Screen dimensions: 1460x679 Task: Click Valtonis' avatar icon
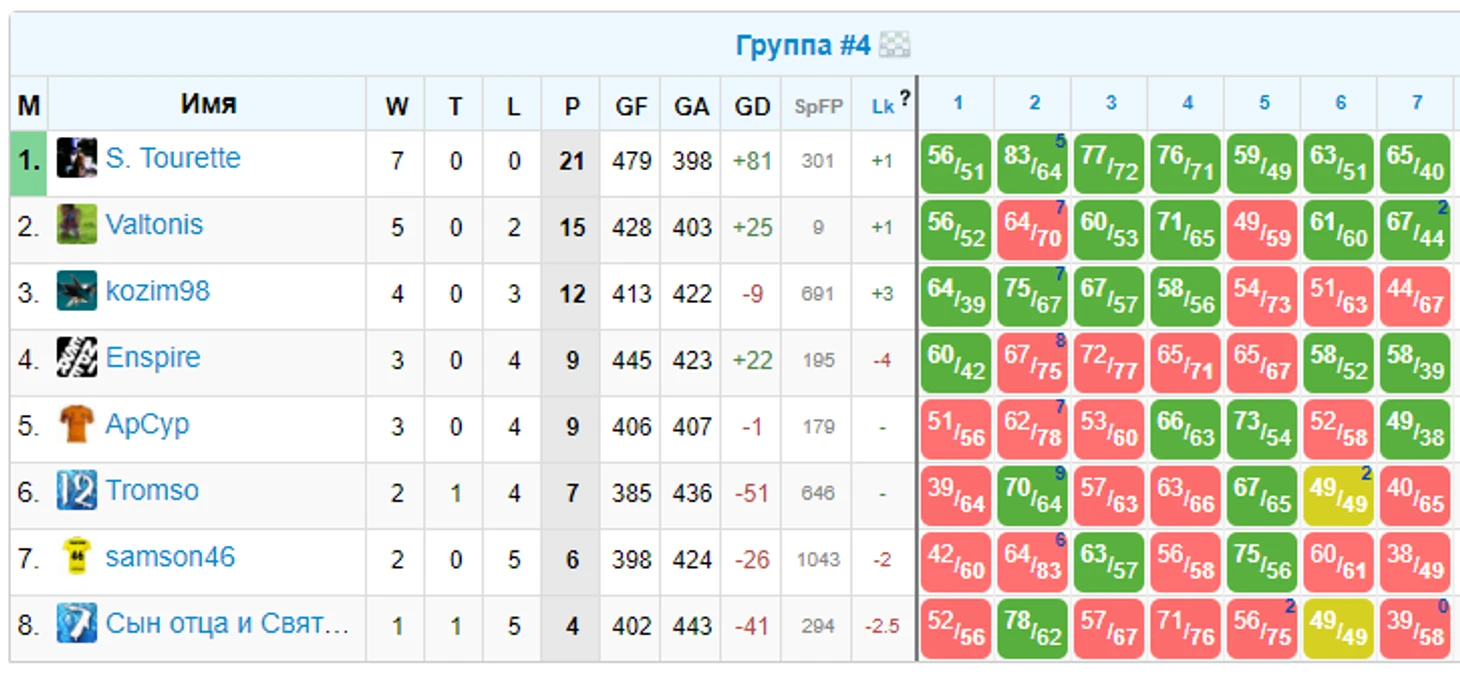tap(77, 225)
